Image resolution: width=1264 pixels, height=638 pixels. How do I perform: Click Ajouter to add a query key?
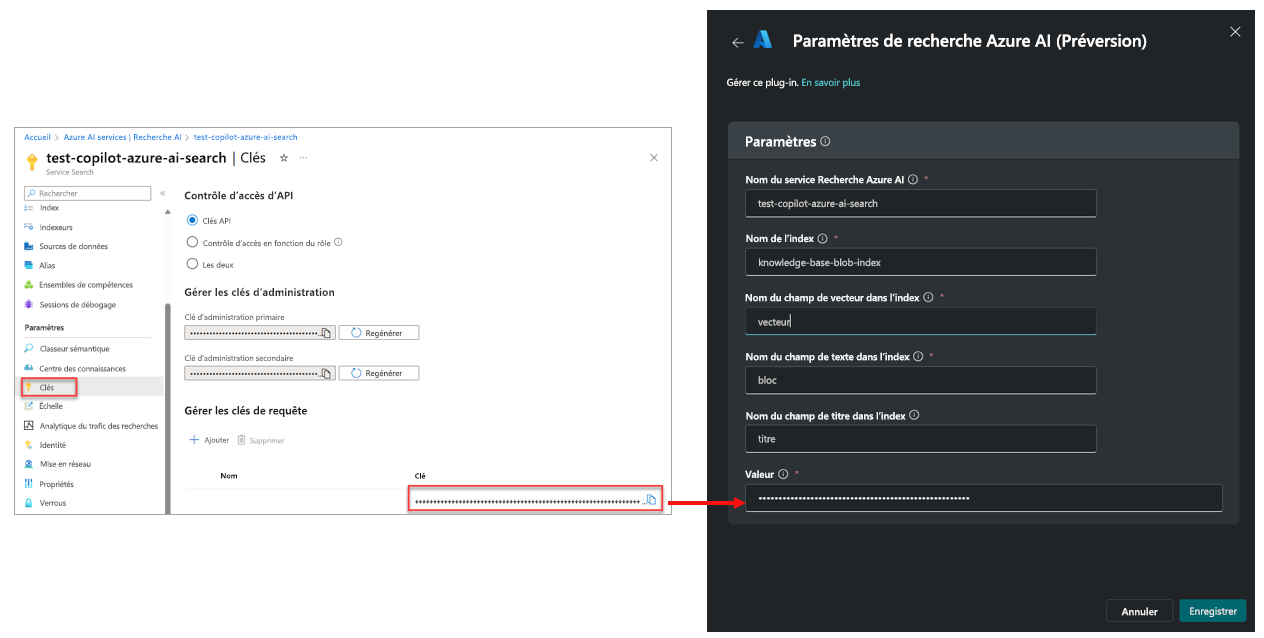209,440
